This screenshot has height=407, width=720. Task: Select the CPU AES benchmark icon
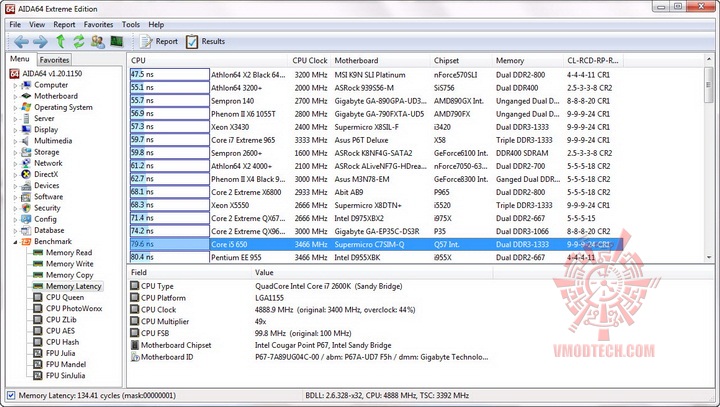point(38,331)
